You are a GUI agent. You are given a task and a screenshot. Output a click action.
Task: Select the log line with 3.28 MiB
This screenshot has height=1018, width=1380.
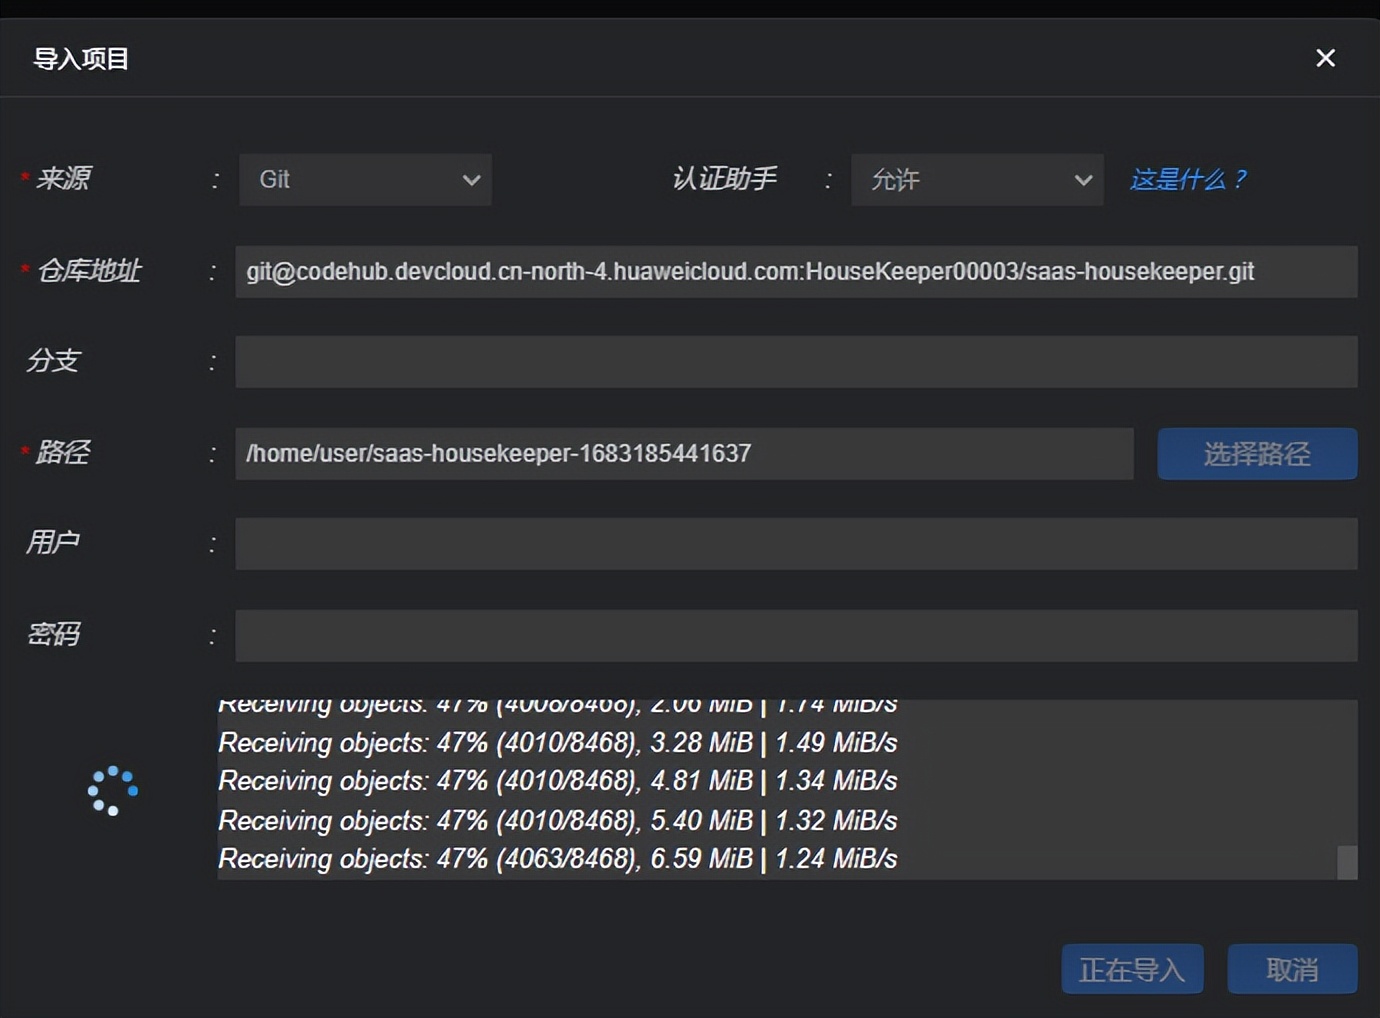557,743
